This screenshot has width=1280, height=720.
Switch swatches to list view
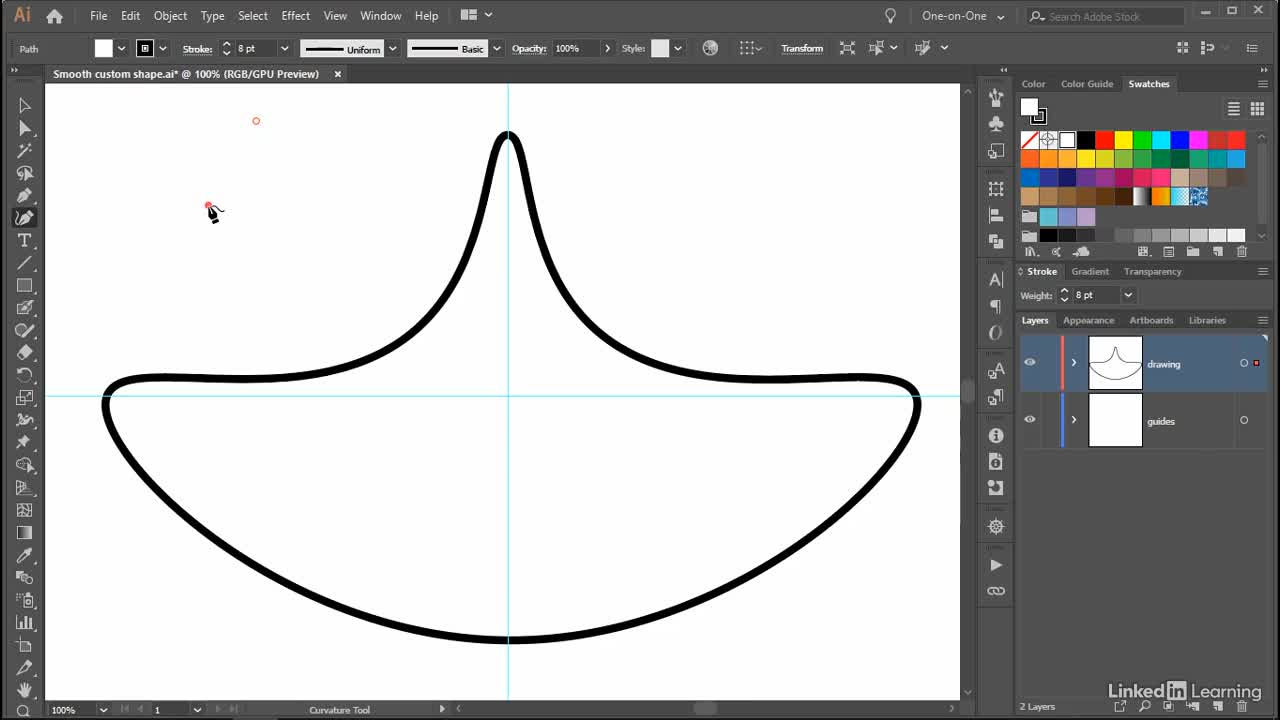tap(1234, 109)
